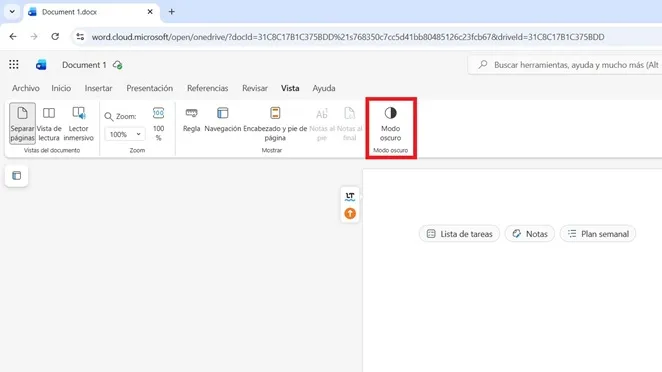Click the browser address bar URL
662x372 pixels.
348,37
